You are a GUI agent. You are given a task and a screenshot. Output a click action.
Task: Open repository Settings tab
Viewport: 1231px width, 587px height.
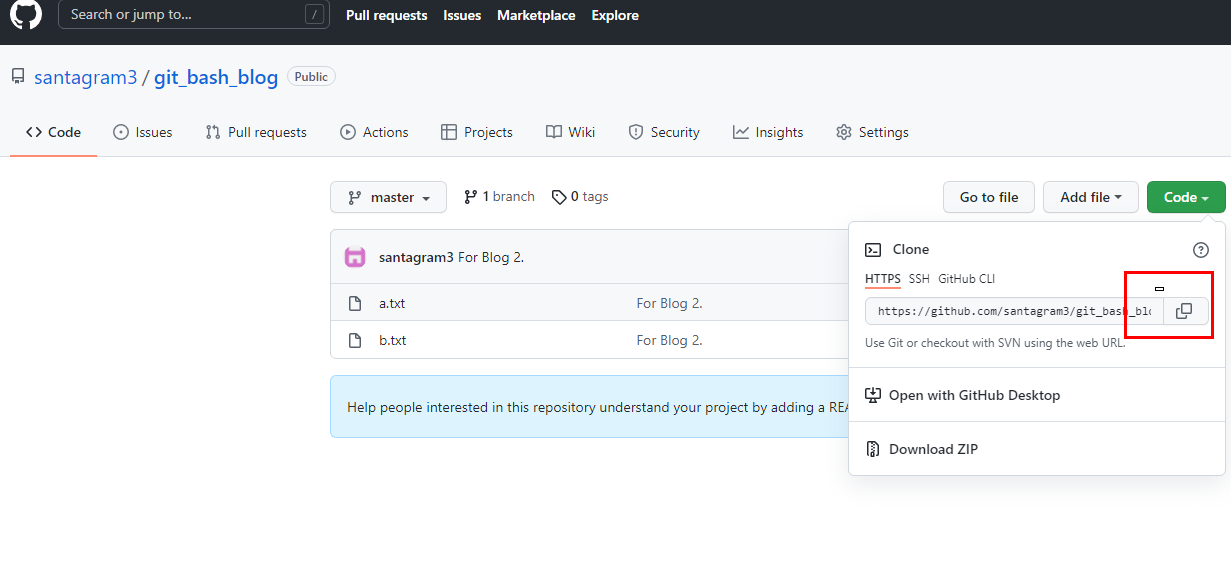point(872,132)
